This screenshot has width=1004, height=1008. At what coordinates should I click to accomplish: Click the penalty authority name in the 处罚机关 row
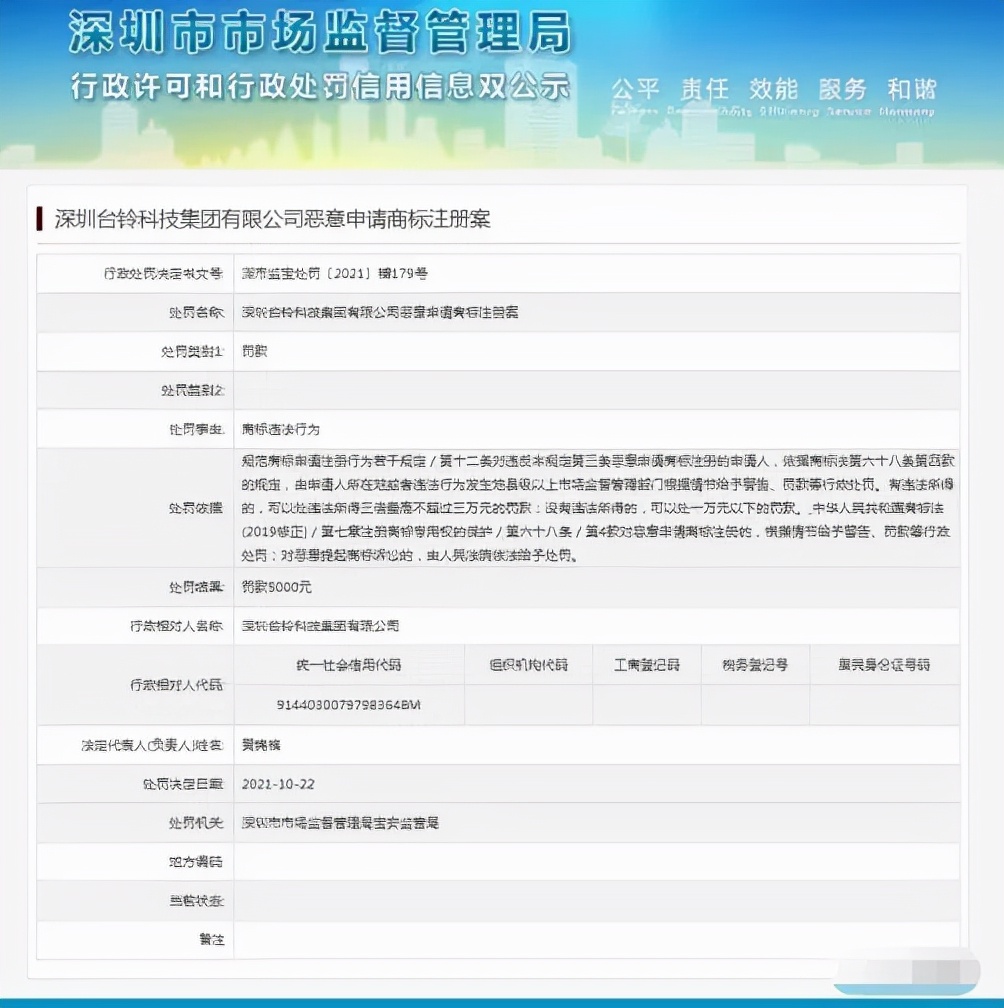point(340,823)
